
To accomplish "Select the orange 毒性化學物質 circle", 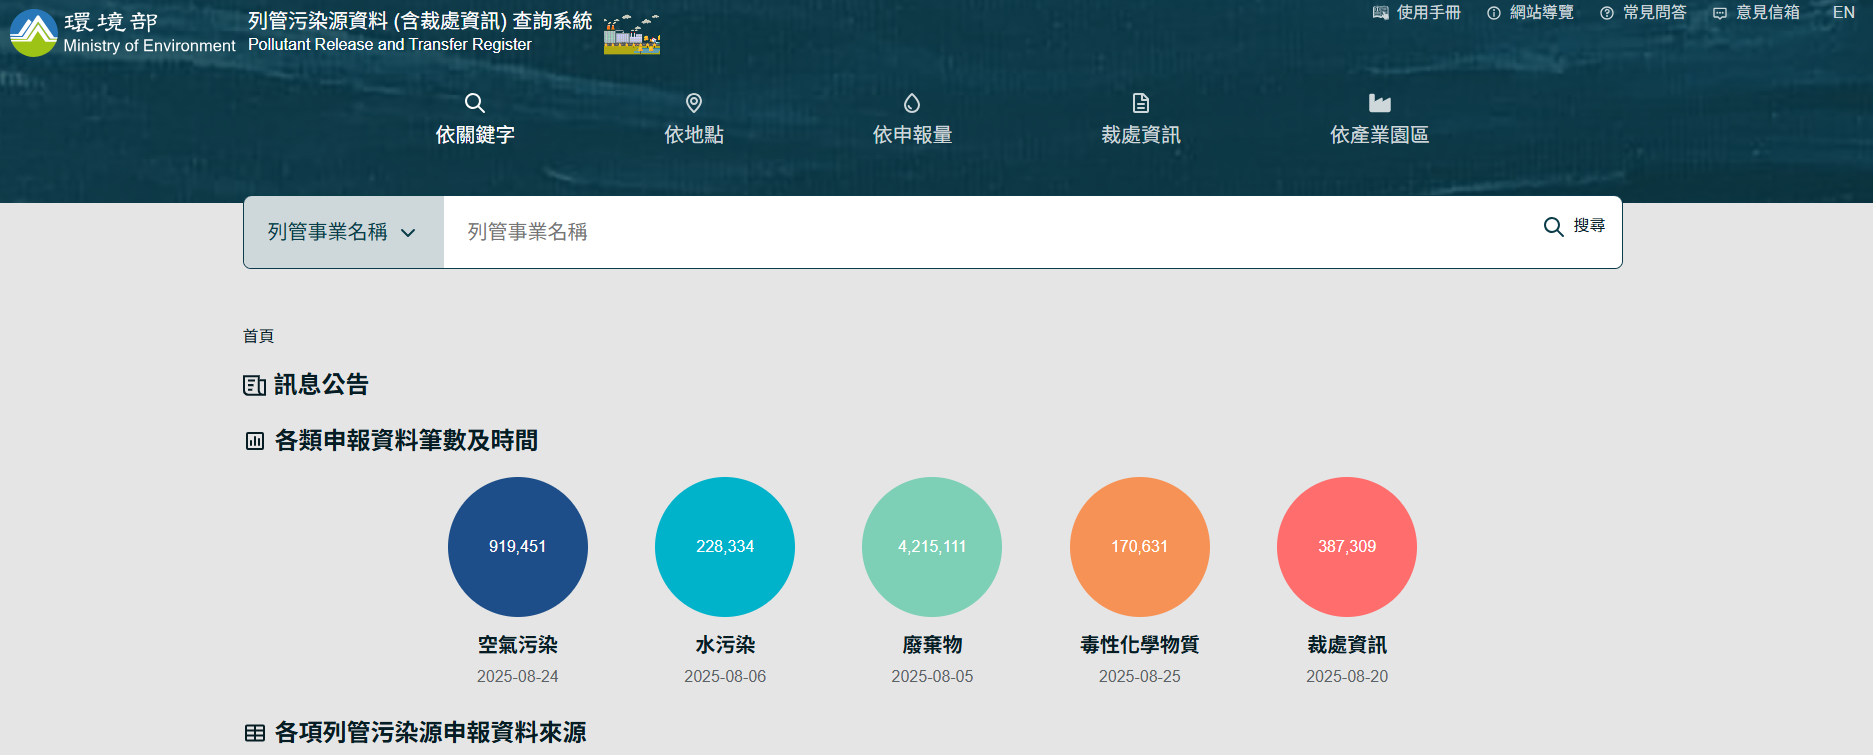I will coord(1140,547).
